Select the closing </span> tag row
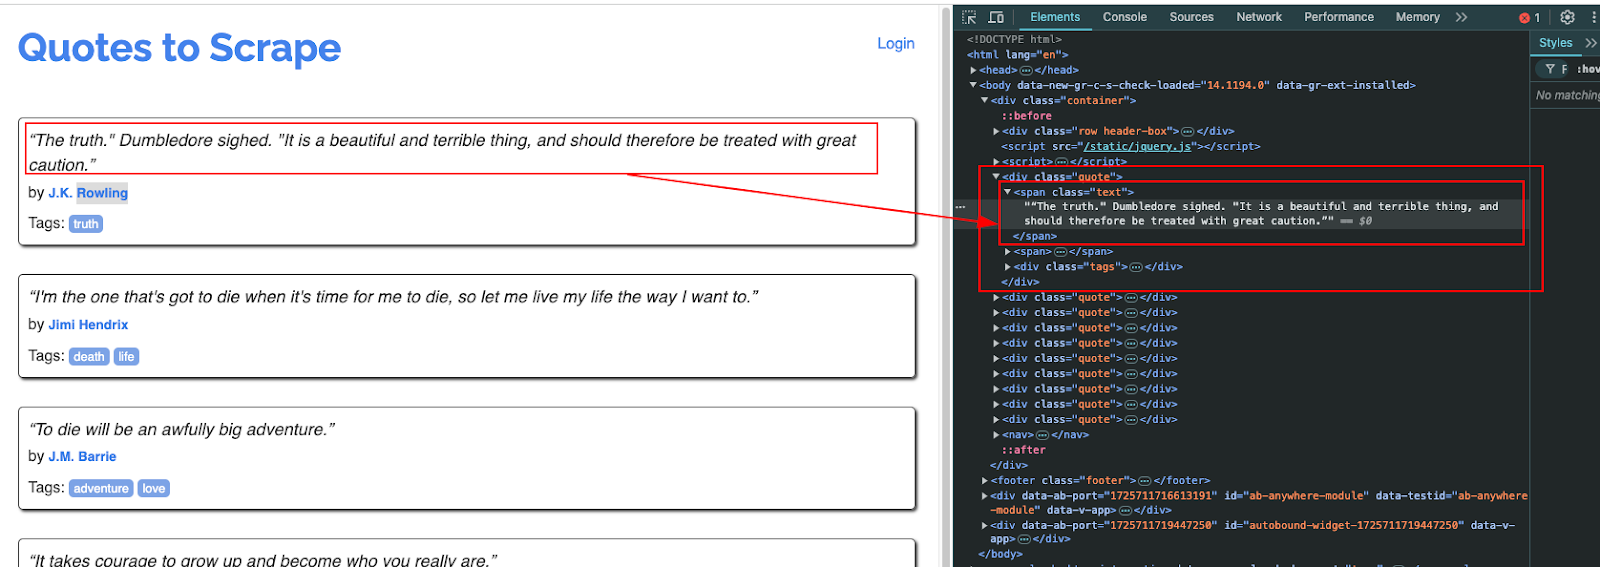 (1034, 237)
